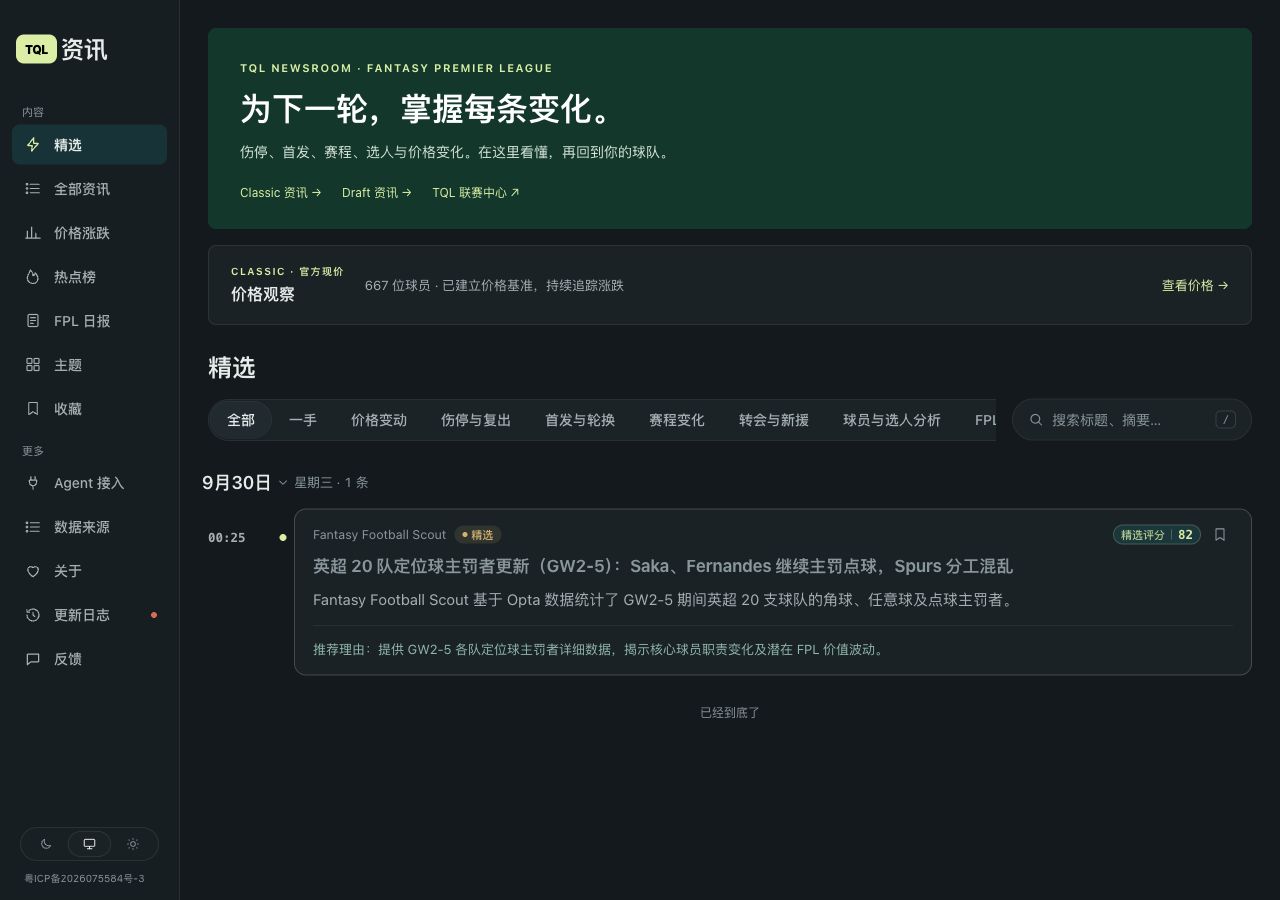
Task: Select the 球员与选人分析 filter tab
Action: [x=892, y=420]
